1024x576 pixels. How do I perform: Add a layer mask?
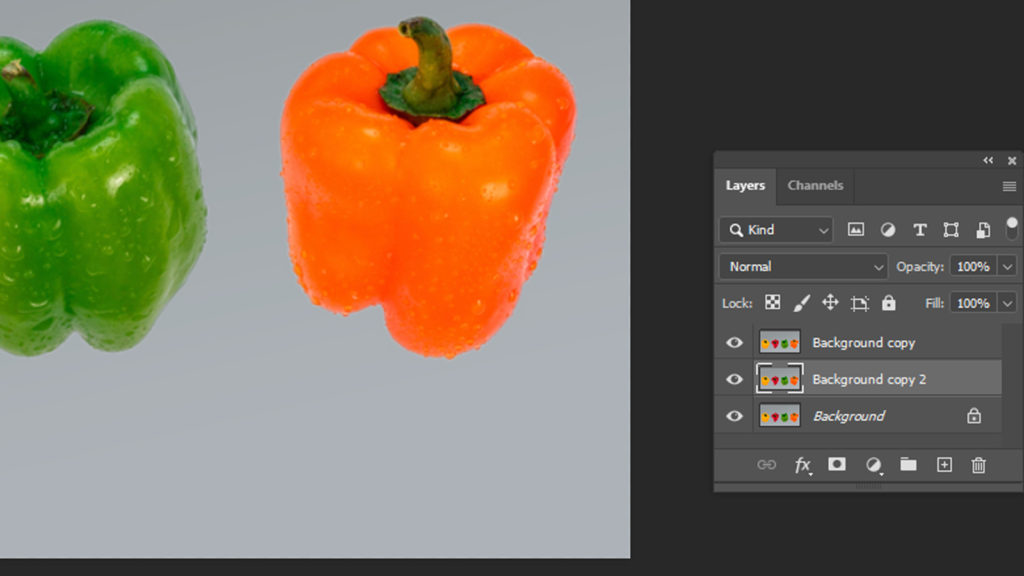click(837, 464)
